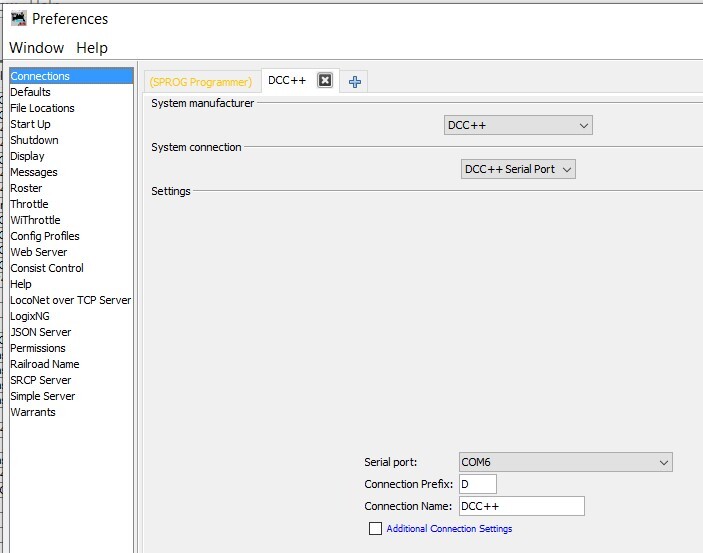Enable Additional Connection Settings checkbox

pos(375,528)
